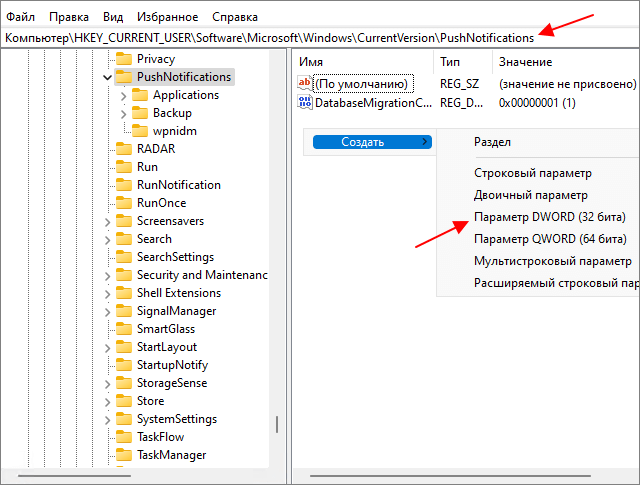The height and width of the screenshot is (485, 640).
Task: Select Строковый параметр from submenu
Action: 532,173
